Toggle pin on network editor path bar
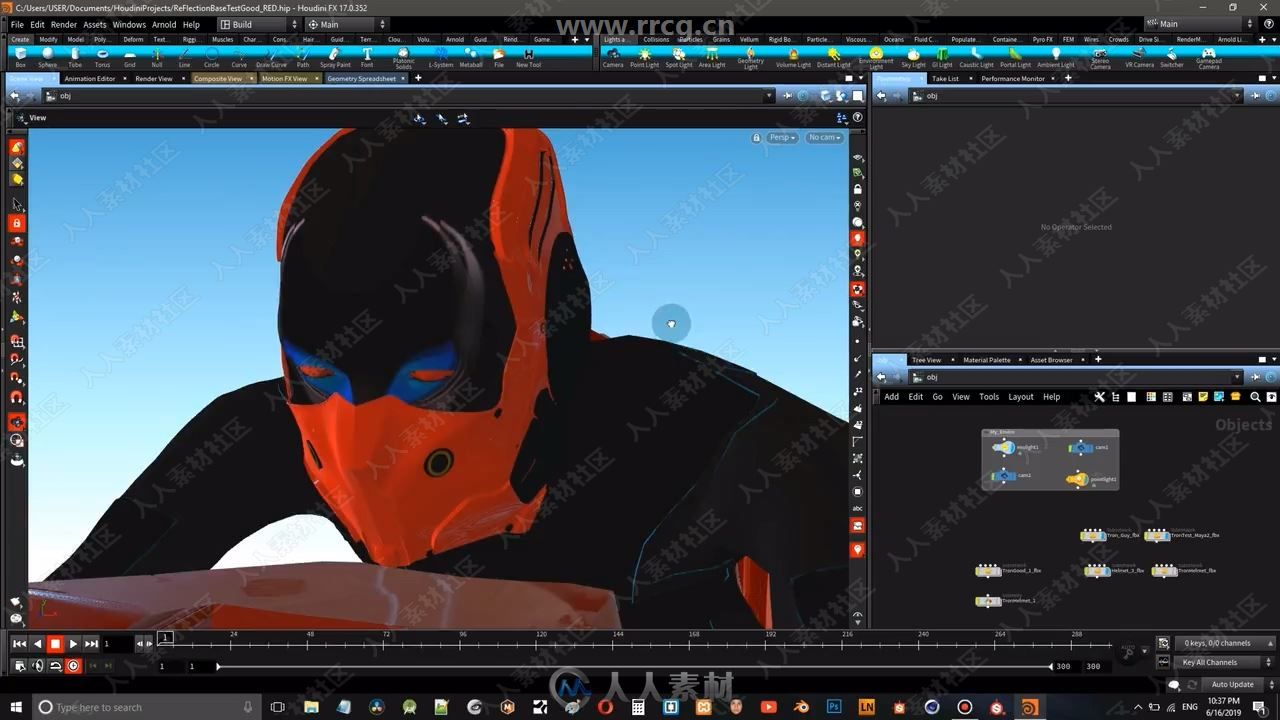Screen dimensions: 1280x720 coord(1254,377)
